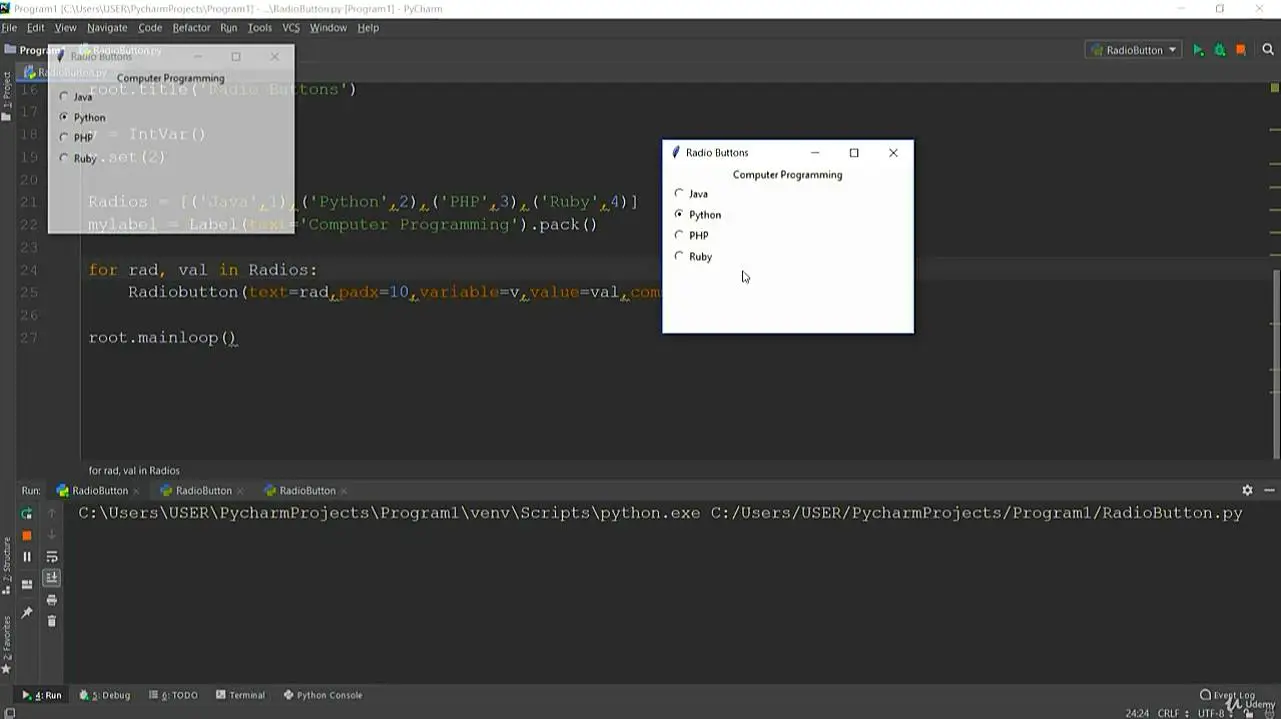Click the 'for rad, val in Radios:' code line

click(203, 270)
